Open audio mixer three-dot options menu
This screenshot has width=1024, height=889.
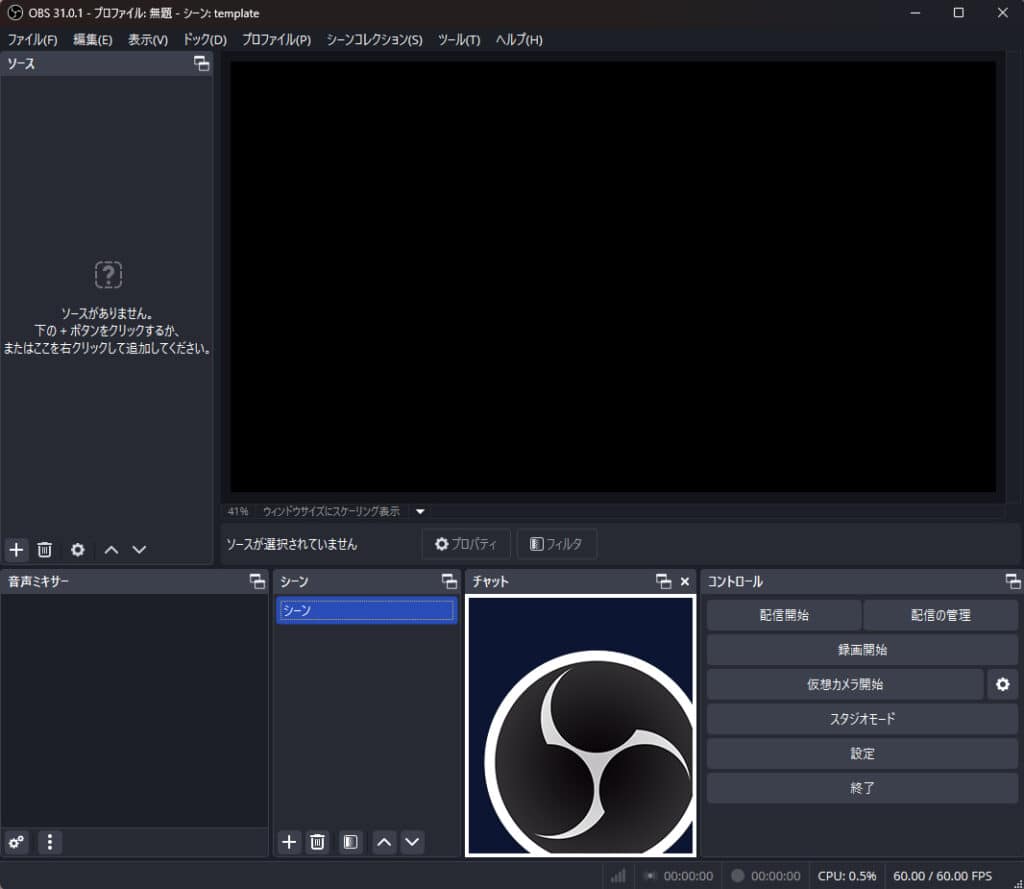pyautogui.click(x=50, y=842)
